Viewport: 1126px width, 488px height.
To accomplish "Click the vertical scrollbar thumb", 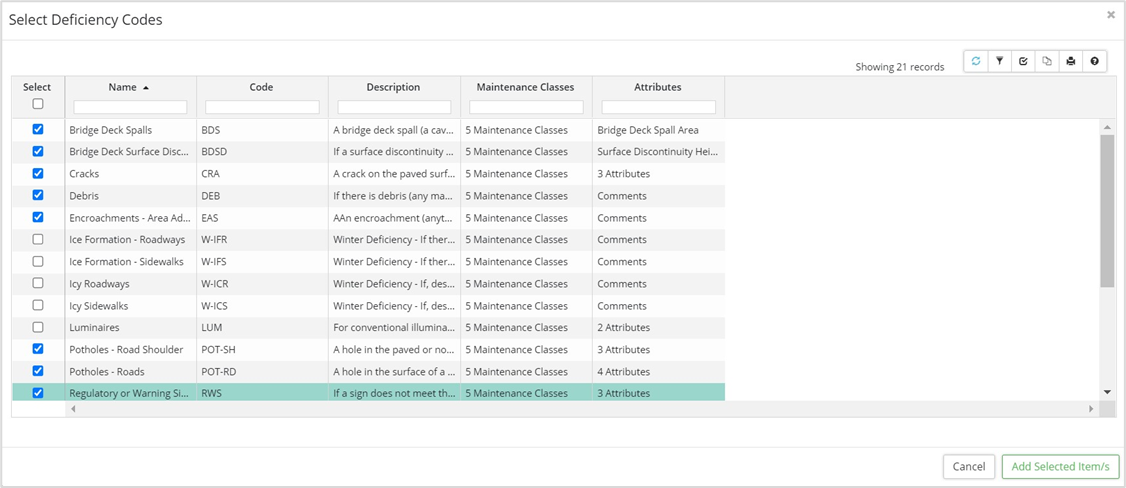I will [1107, 210].
